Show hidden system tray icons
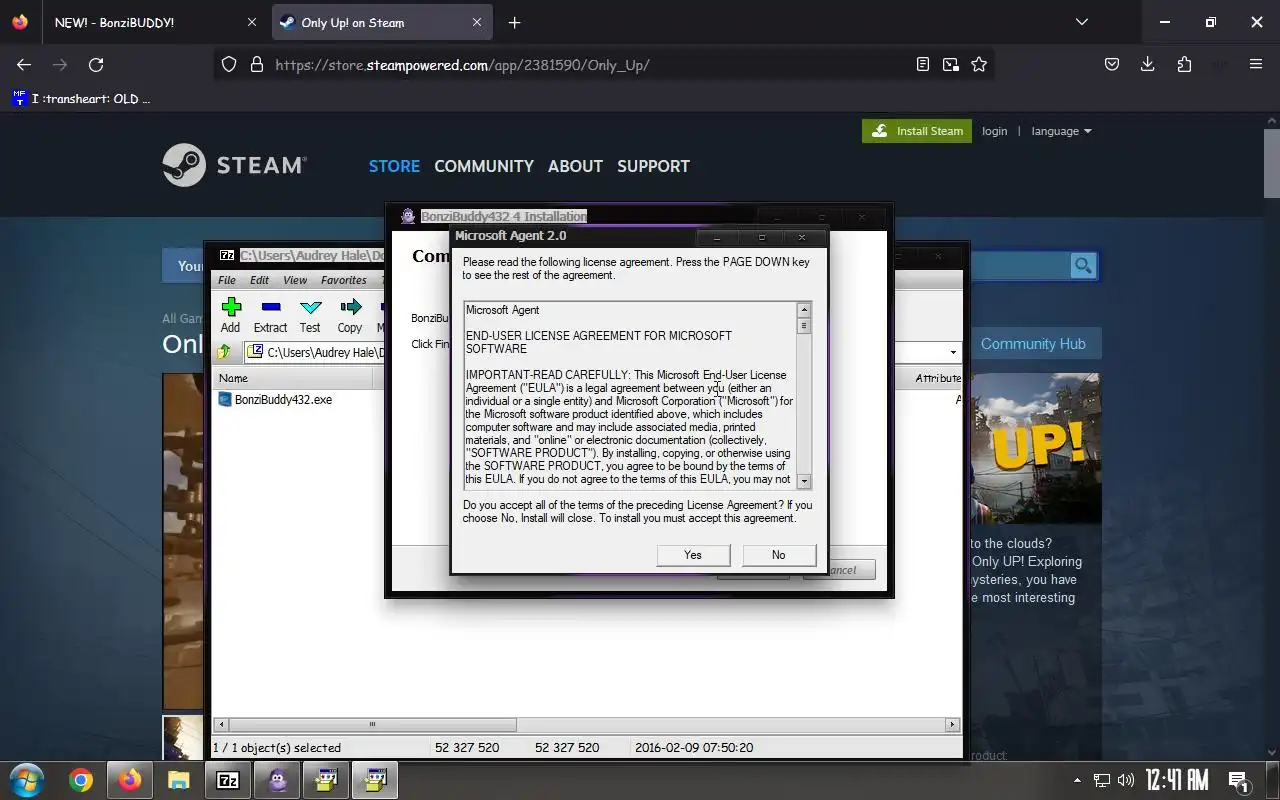The height and width of the screenshot is (800, 1280). (x=1077, y=780)
